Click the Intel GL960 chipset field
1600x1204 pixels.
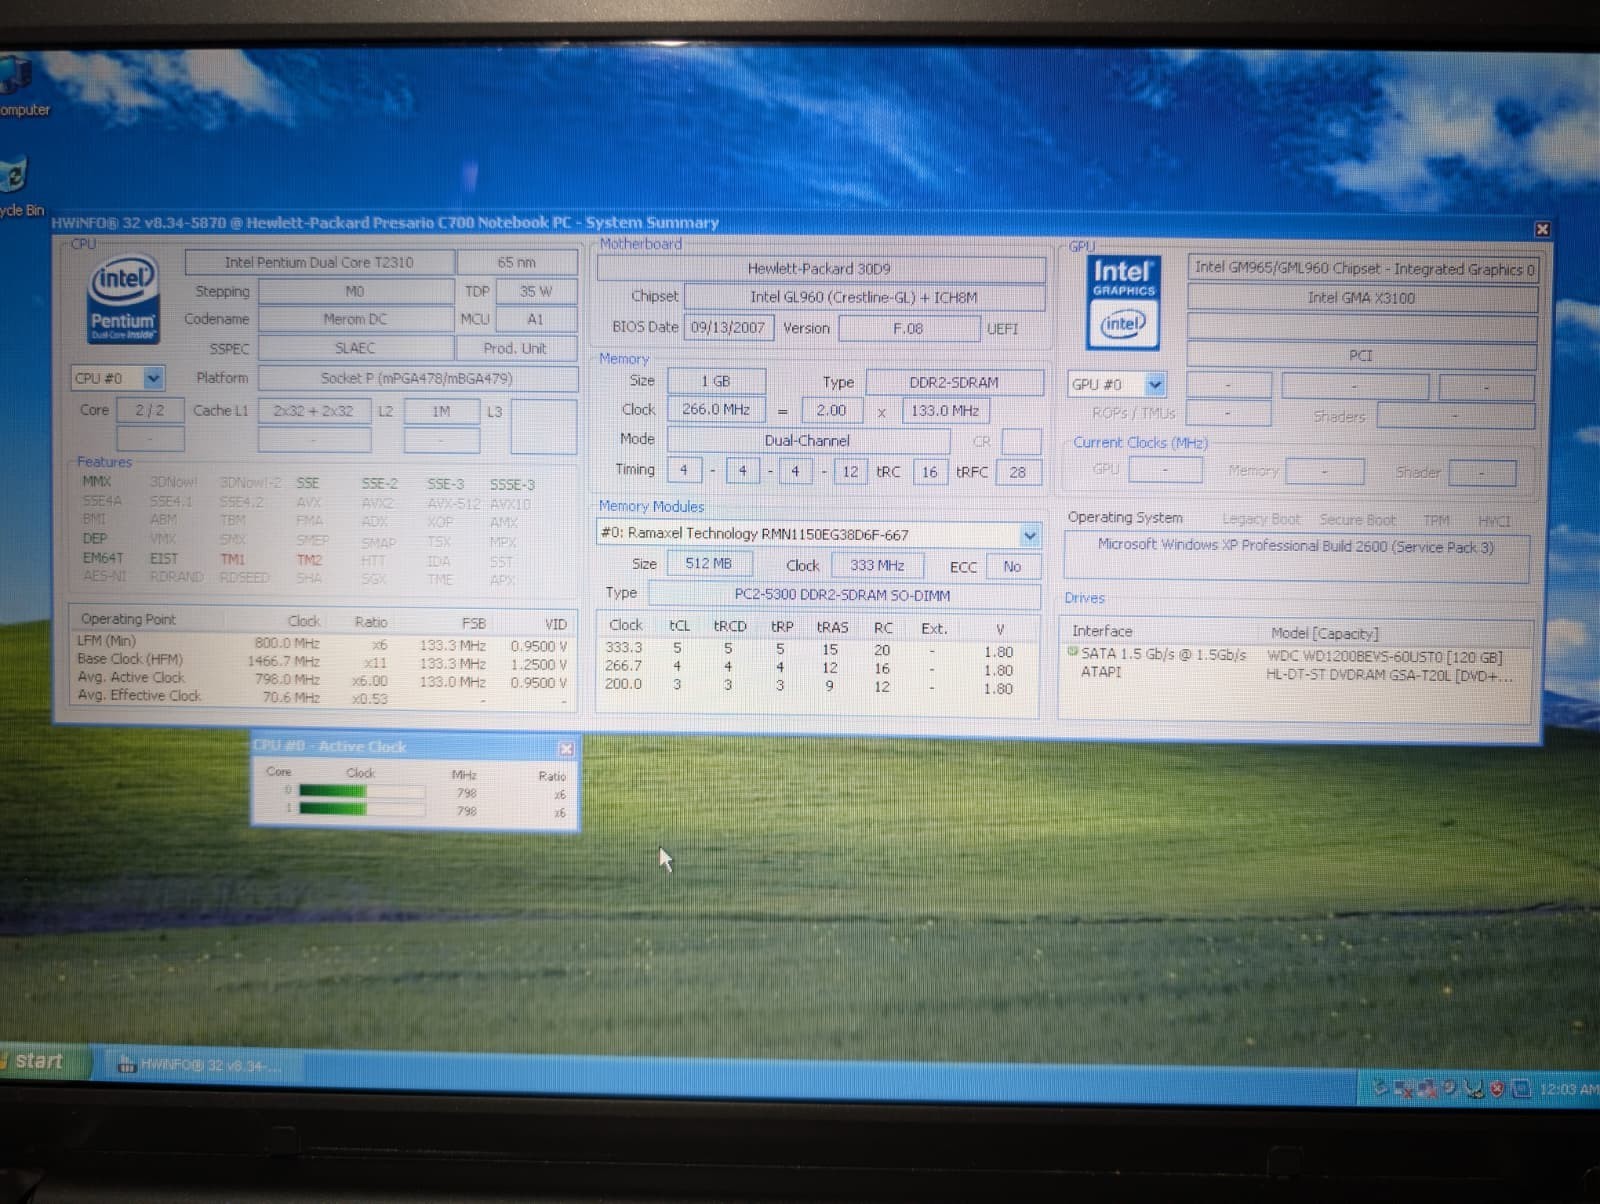pos(864,297)
